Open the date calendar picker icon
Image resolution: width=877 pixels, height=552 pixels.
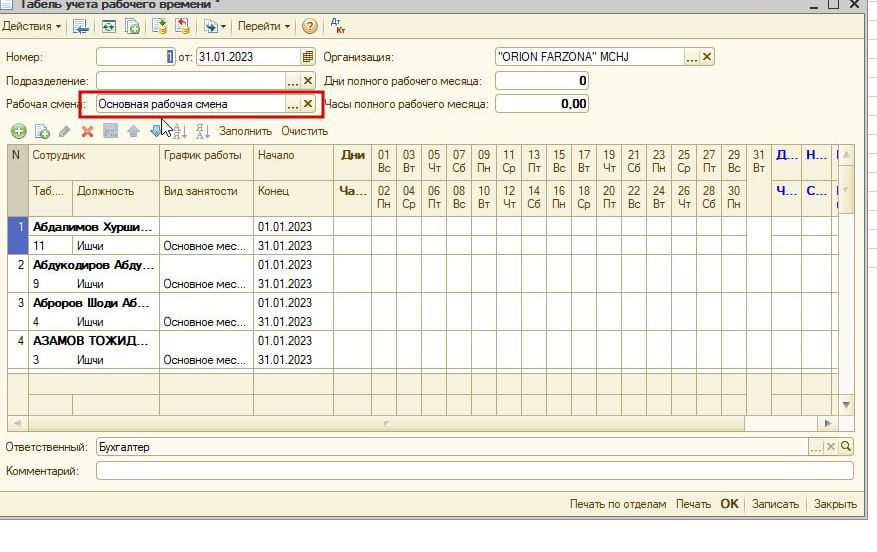tap(308, 56)
